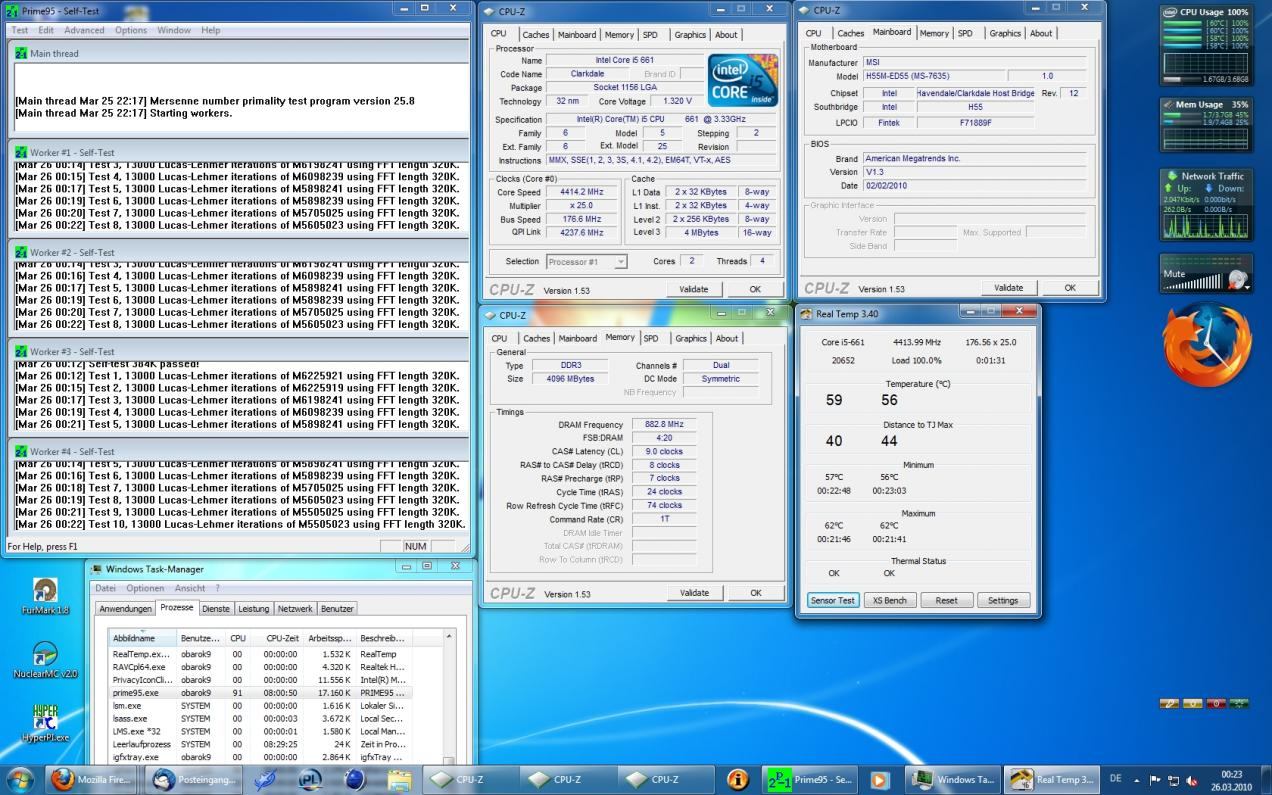Image resolution: width=1272 pixels, height=795 pixels.
Task: Click the dark blue globe taskbar icon
Action: (355, 780)
